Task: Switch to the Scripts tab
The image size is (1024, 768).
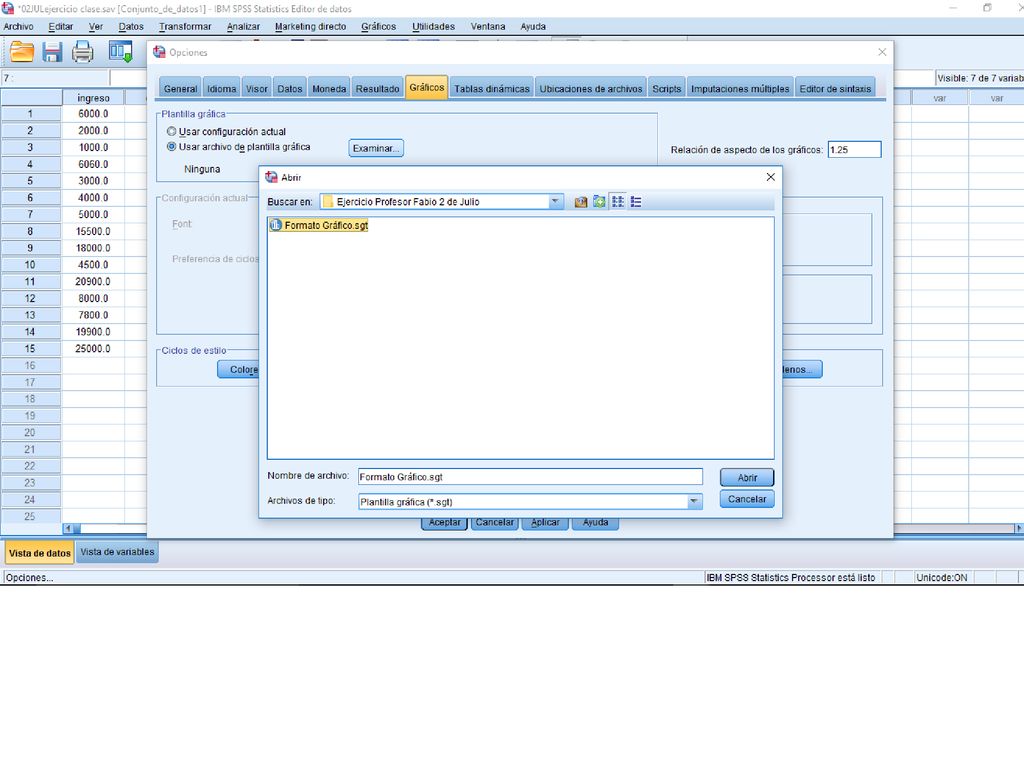Action: 667,89
